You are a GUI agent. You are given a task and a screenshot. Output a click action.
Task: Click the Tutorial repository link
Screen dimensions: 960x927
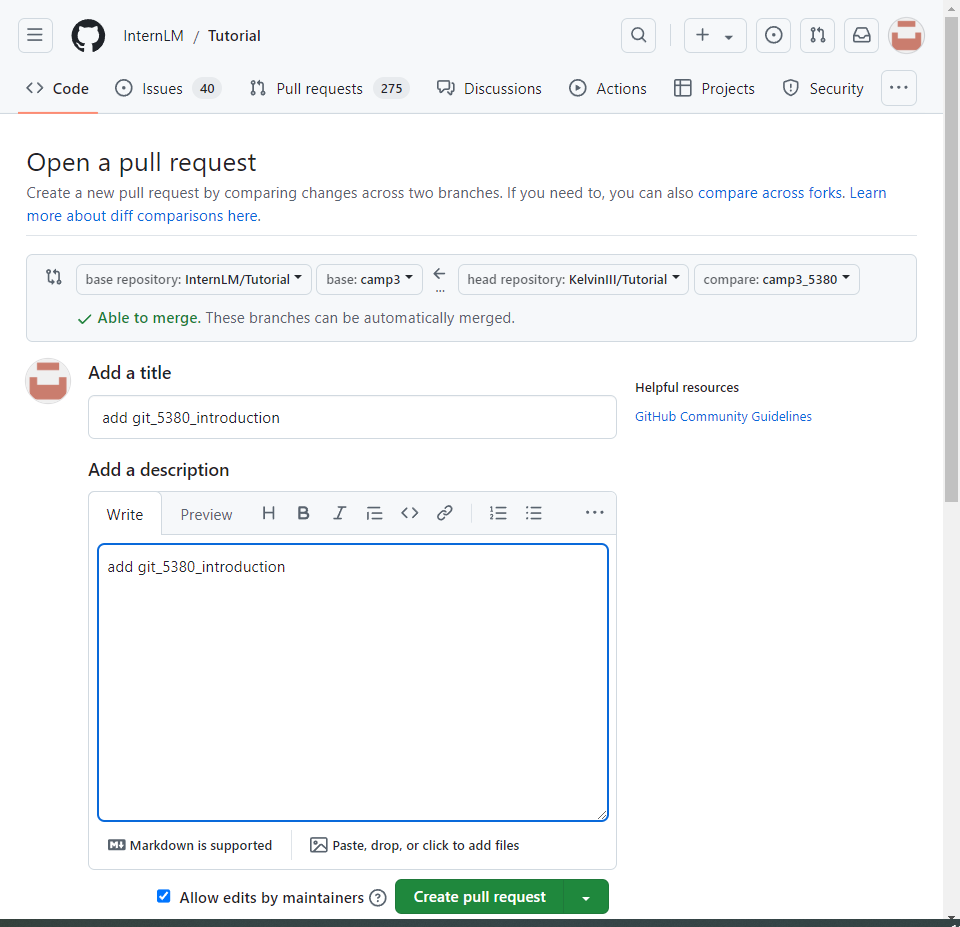[234, 36]
